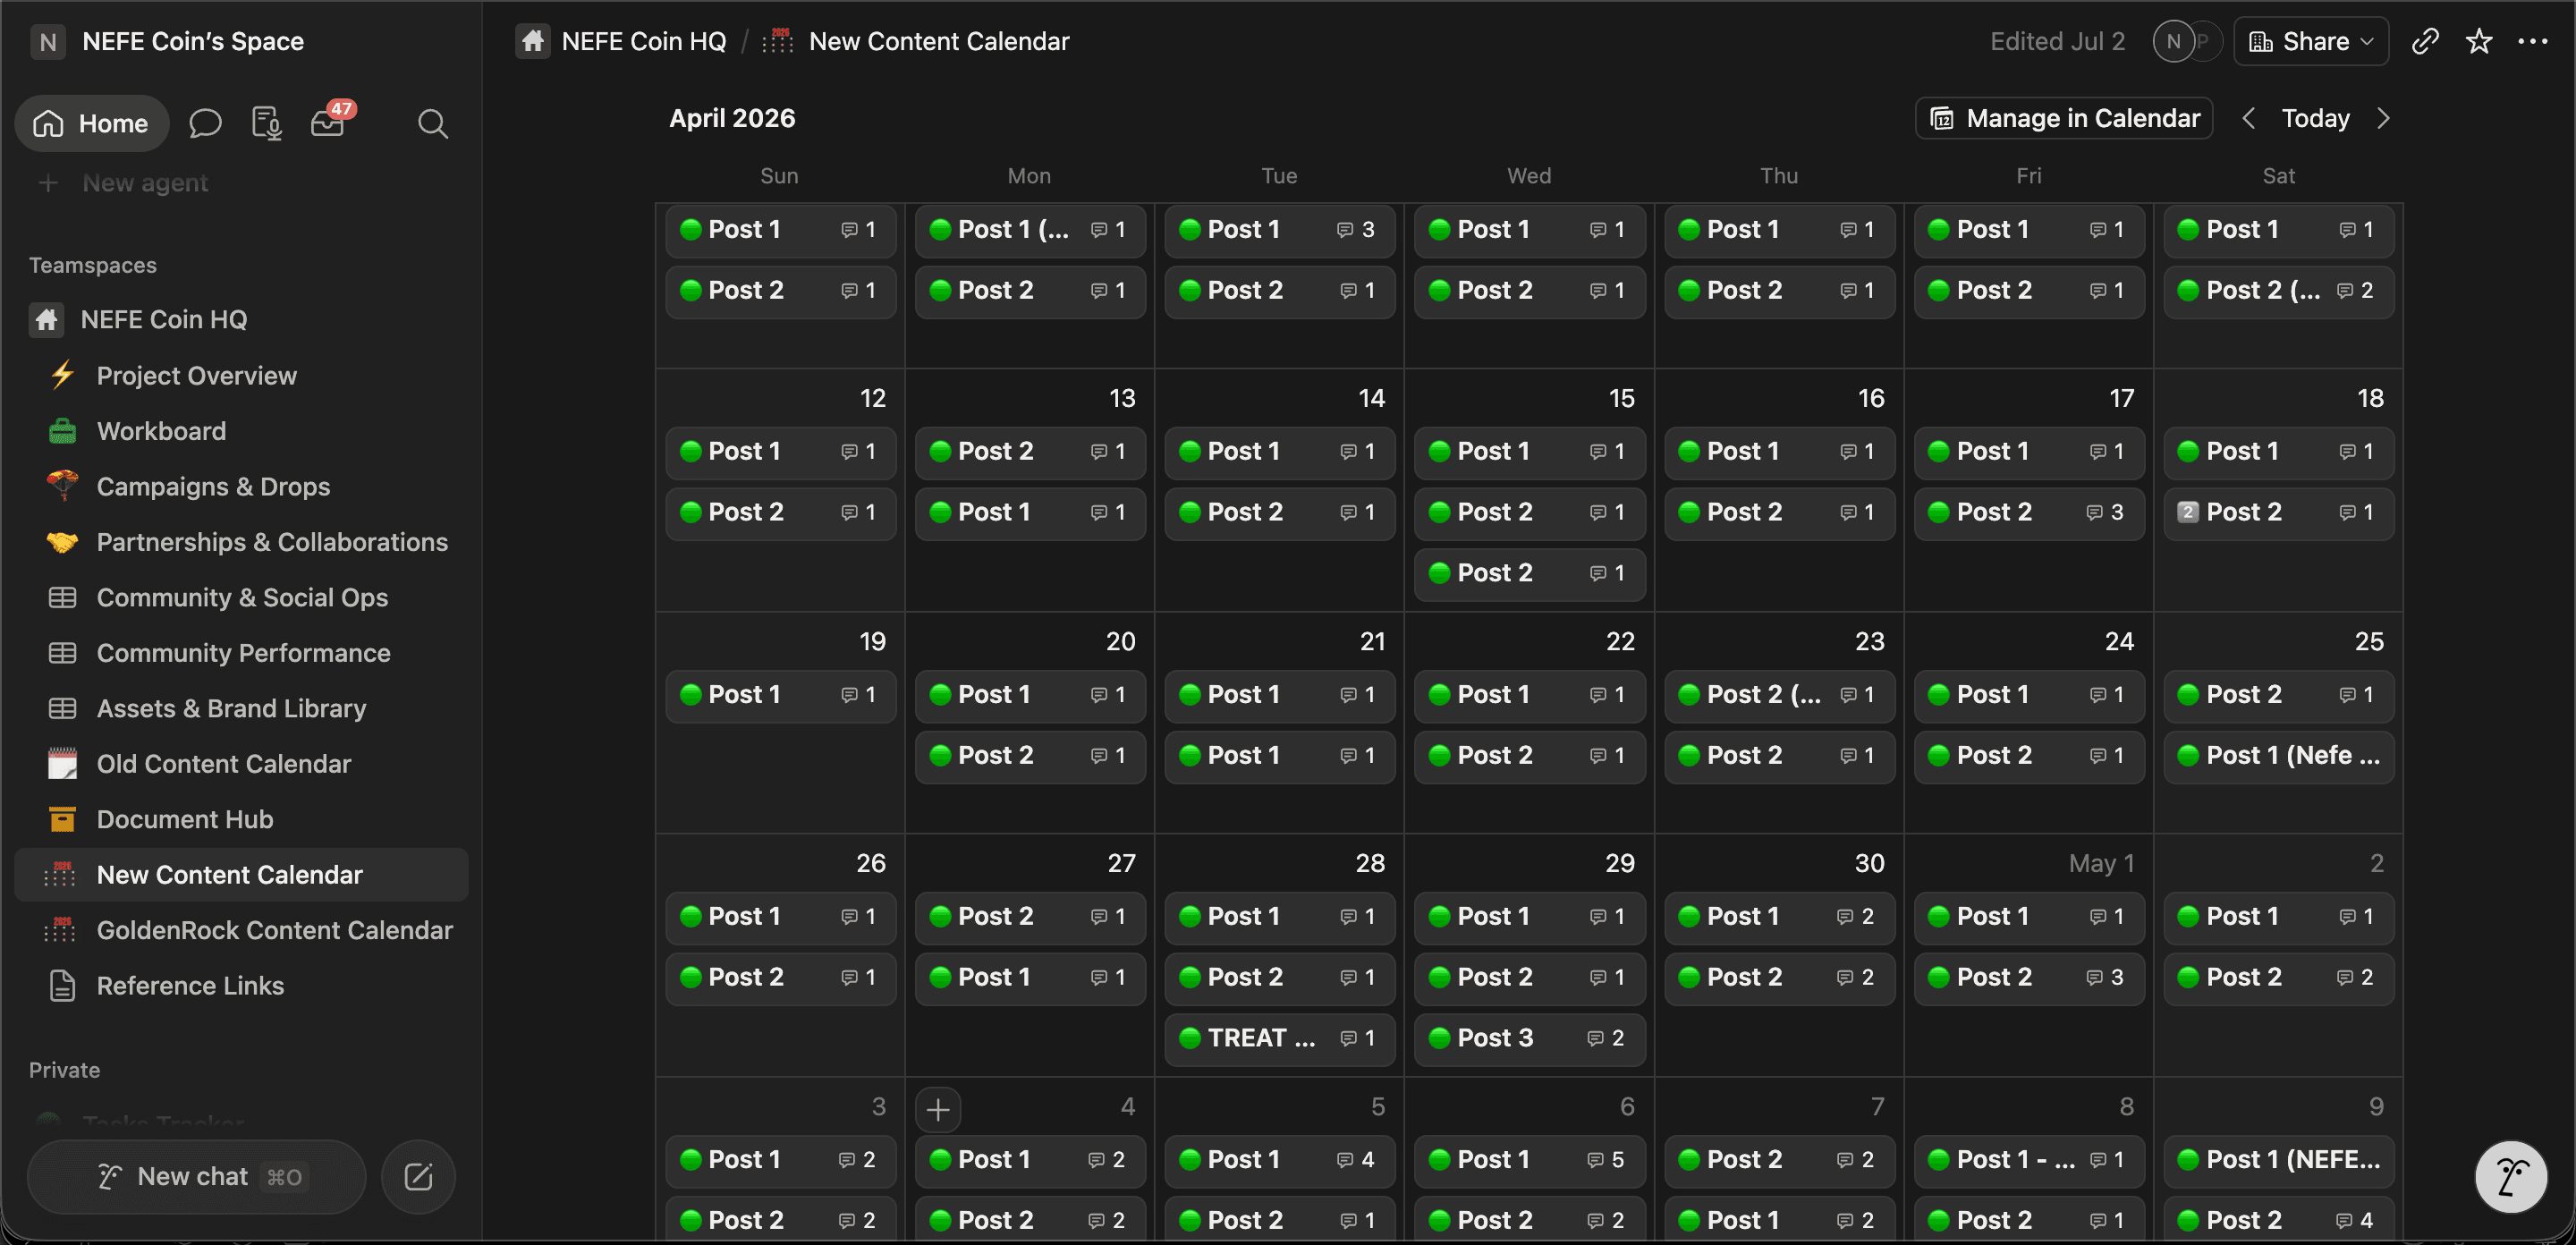Jump to Today in the calendar
The height and width of the screenshot is (1245, 2576).
pyautogui.click(x=2315, y=118)
